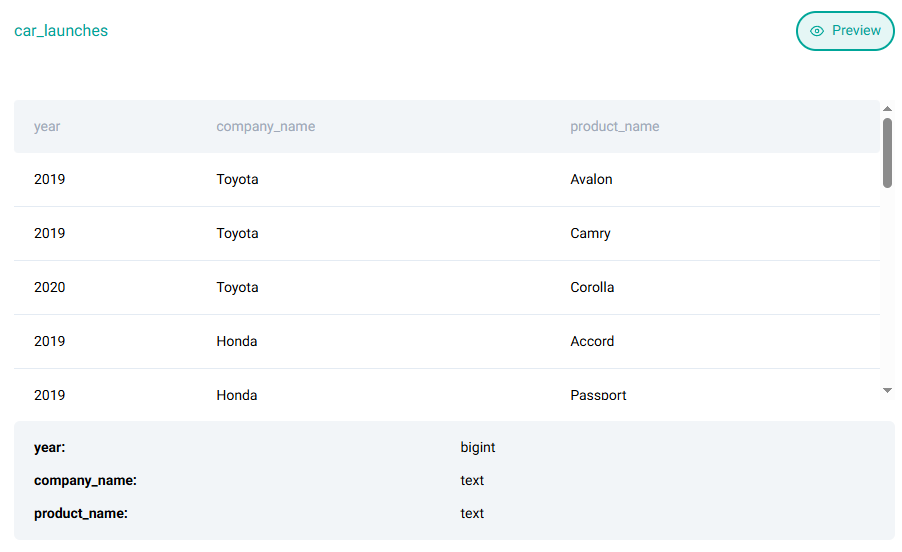Select the Camry product cell

(590, 233)
